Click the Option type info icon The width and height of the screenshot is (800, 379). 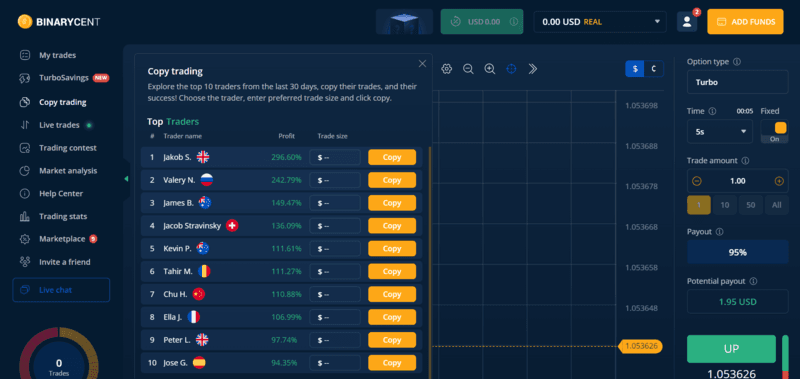pyautogui.click(x=737, y=62)
